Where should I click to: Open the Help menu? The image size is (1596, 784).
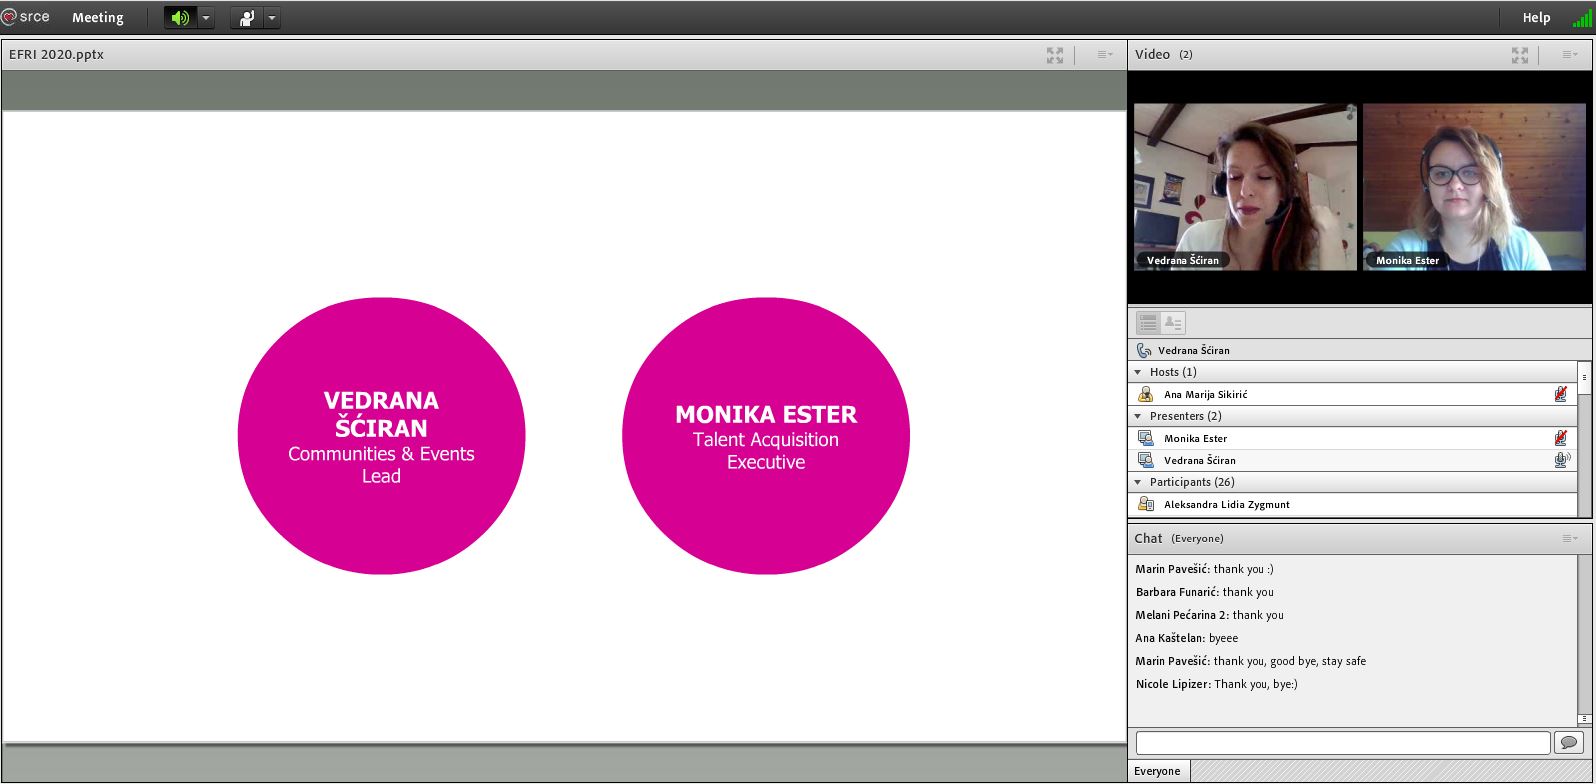tap(1536, 18)
